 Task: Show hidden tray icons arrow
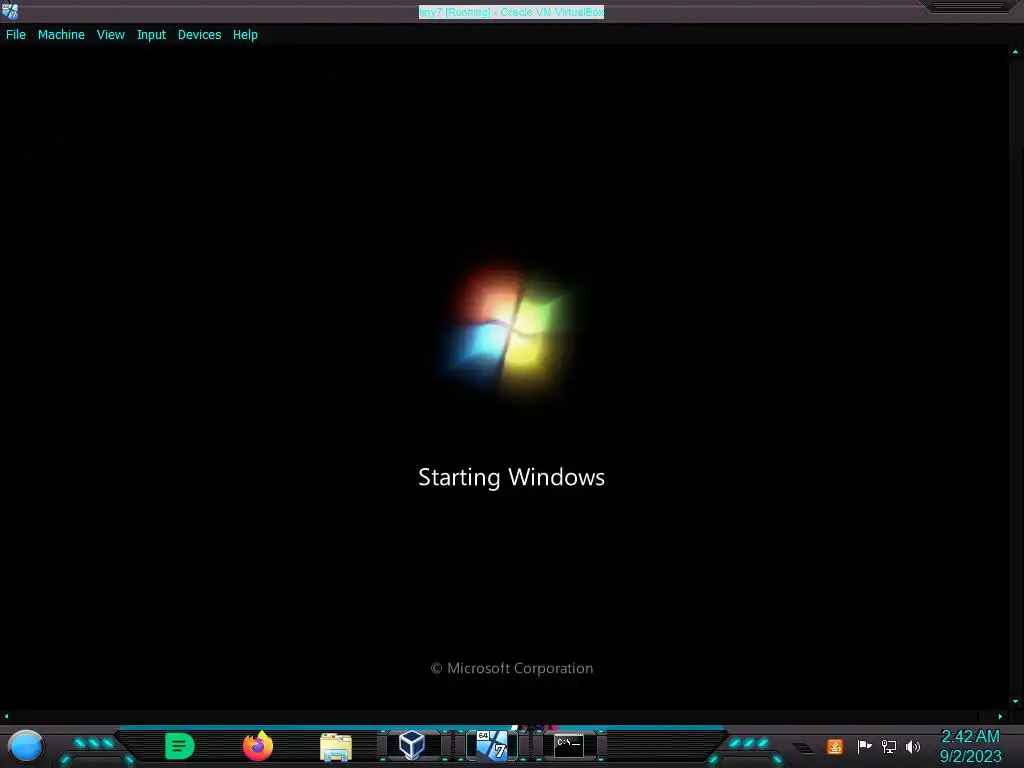pos(804,748)
